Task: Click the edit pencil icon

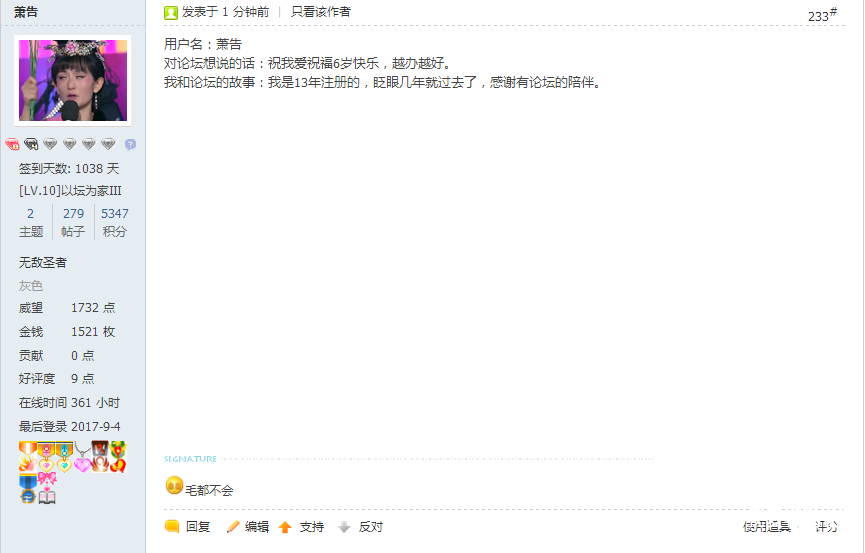Action: 233,527
